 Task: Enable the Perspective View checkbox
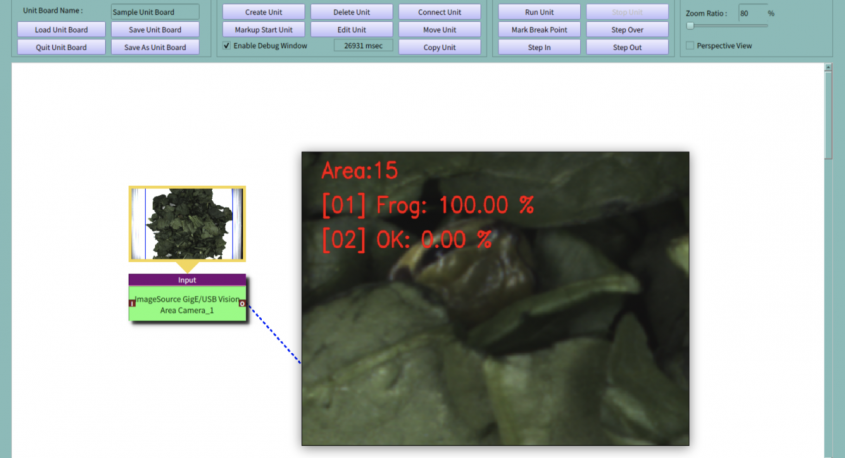click(x=691, y=46)
